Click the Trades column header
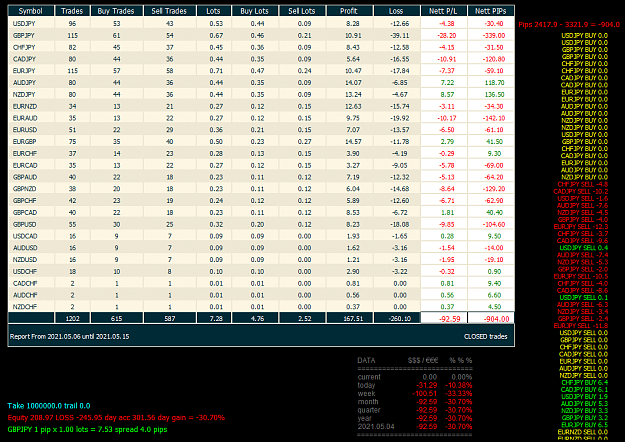 coord(72,11)
